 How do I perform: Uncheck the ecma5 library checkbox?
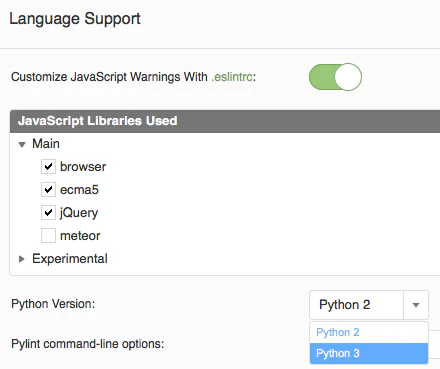[48, 189]
